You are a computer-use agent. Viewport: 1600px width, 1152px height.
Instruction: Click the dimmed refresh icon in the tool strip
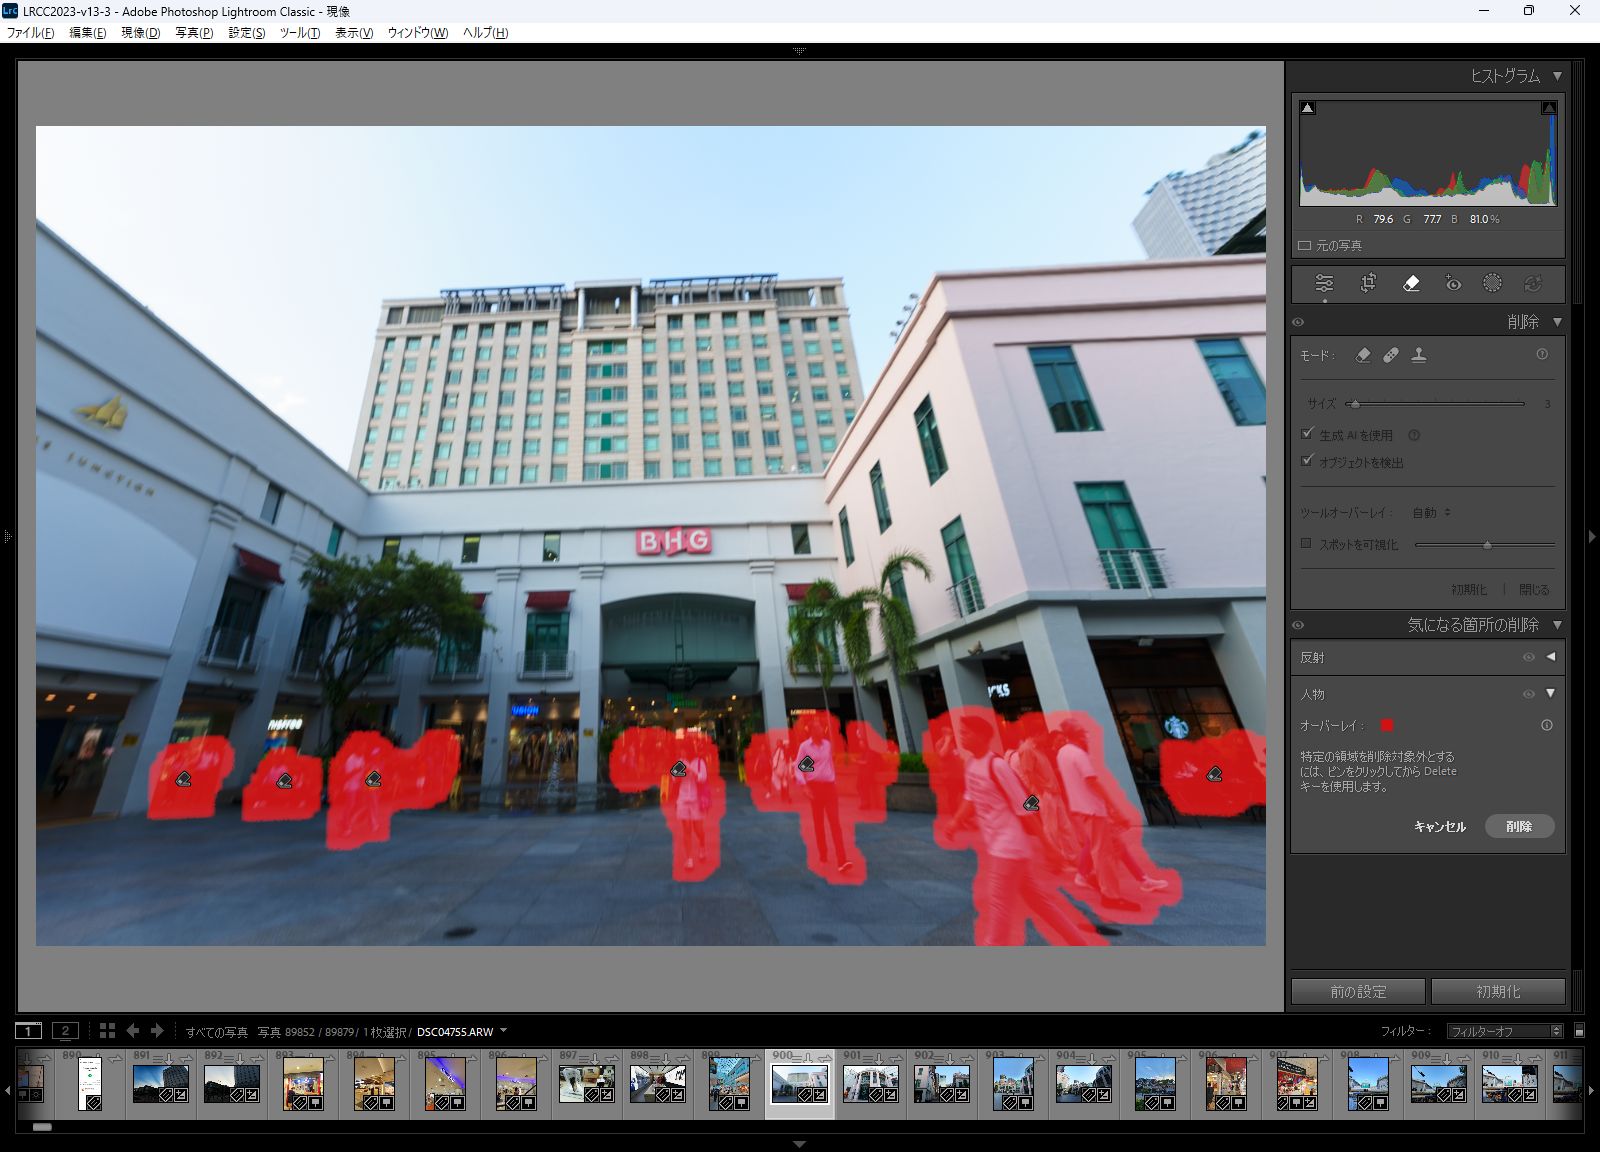click(1532, 283)
